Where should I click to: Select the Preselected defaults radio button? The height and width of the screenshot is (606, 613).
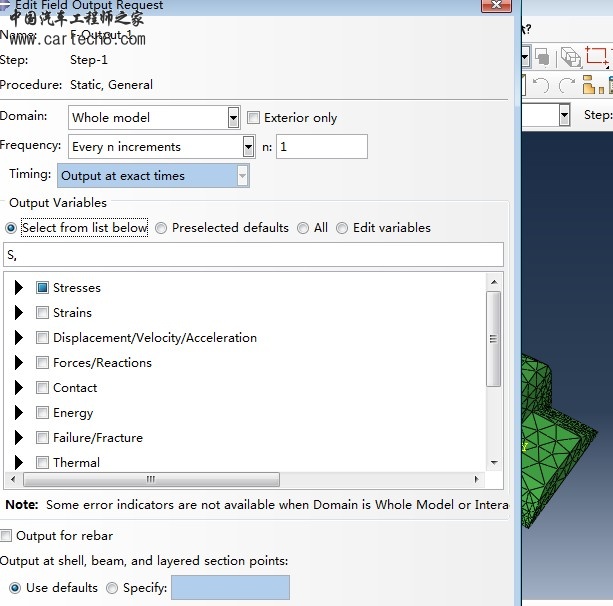click(161, 228)
